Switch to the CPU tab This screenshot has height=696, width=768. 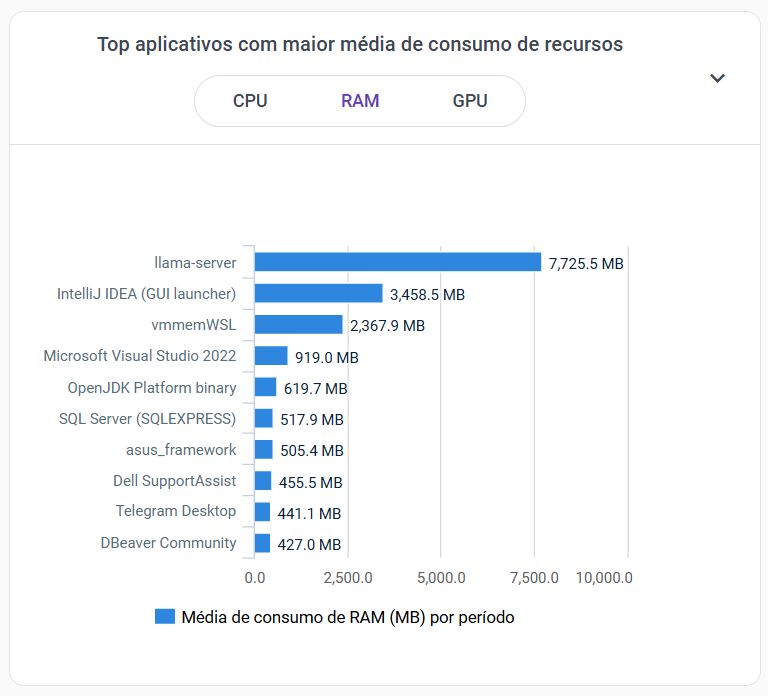250,101
